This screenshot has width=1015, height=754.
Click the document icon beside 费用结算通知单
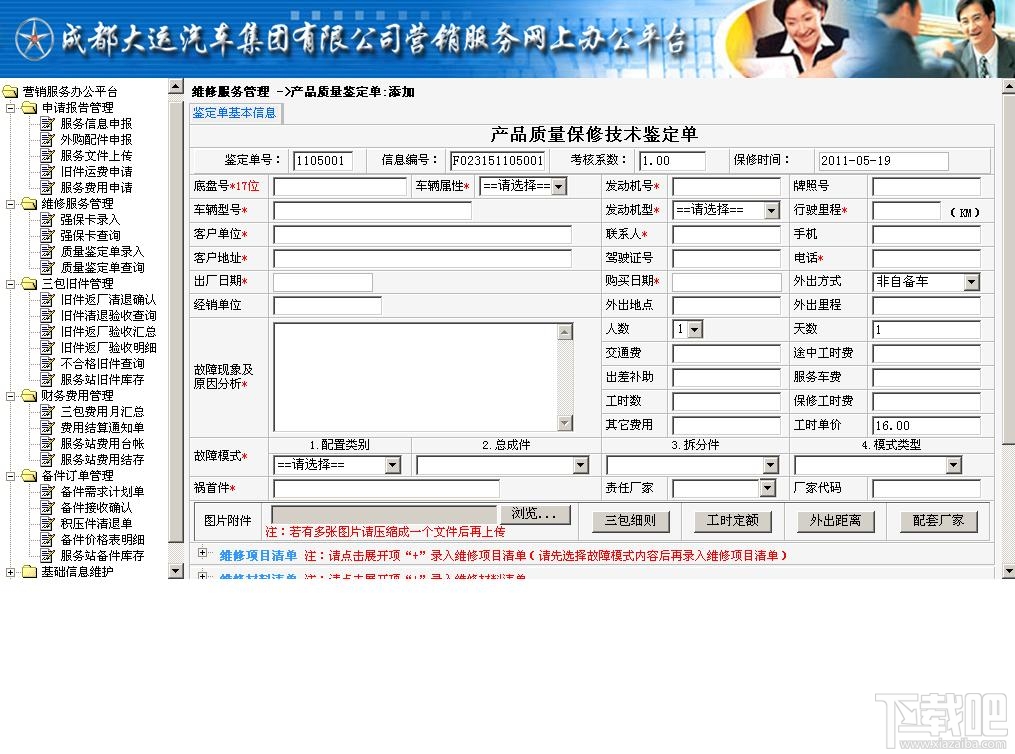[47, 427]
